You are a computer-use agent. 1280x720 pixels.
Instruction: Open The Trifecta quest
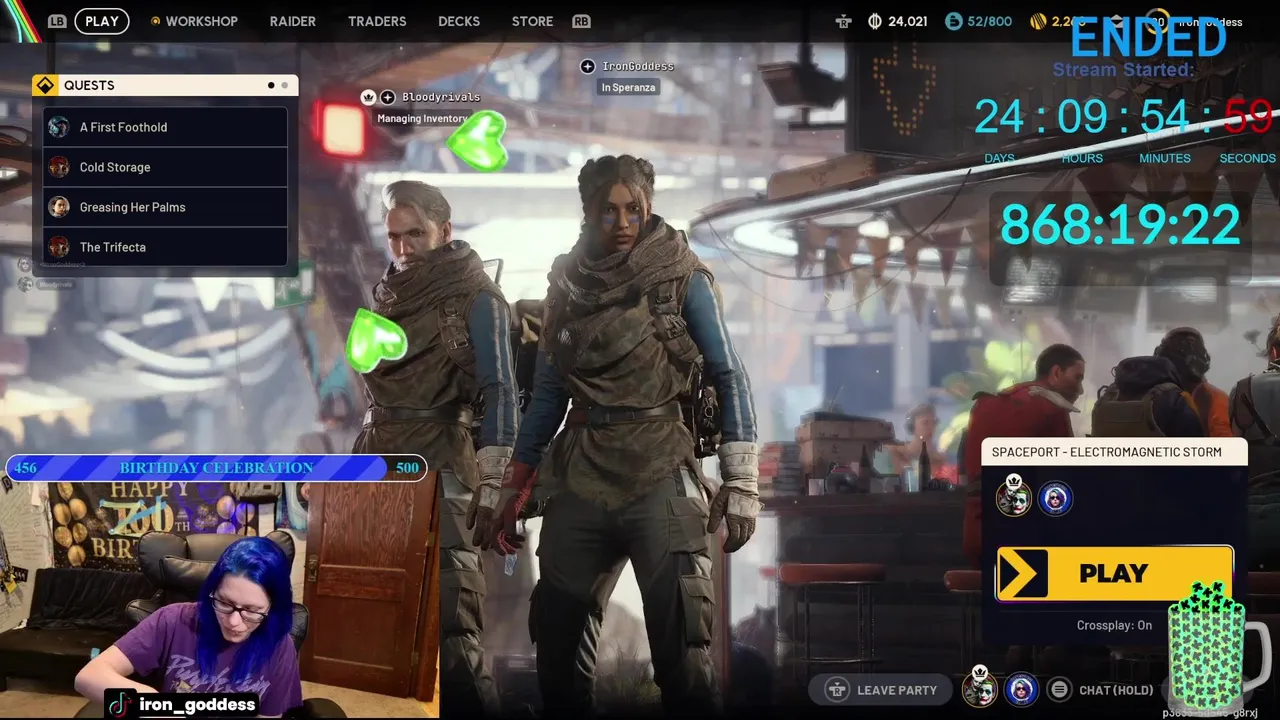[165, 247]
